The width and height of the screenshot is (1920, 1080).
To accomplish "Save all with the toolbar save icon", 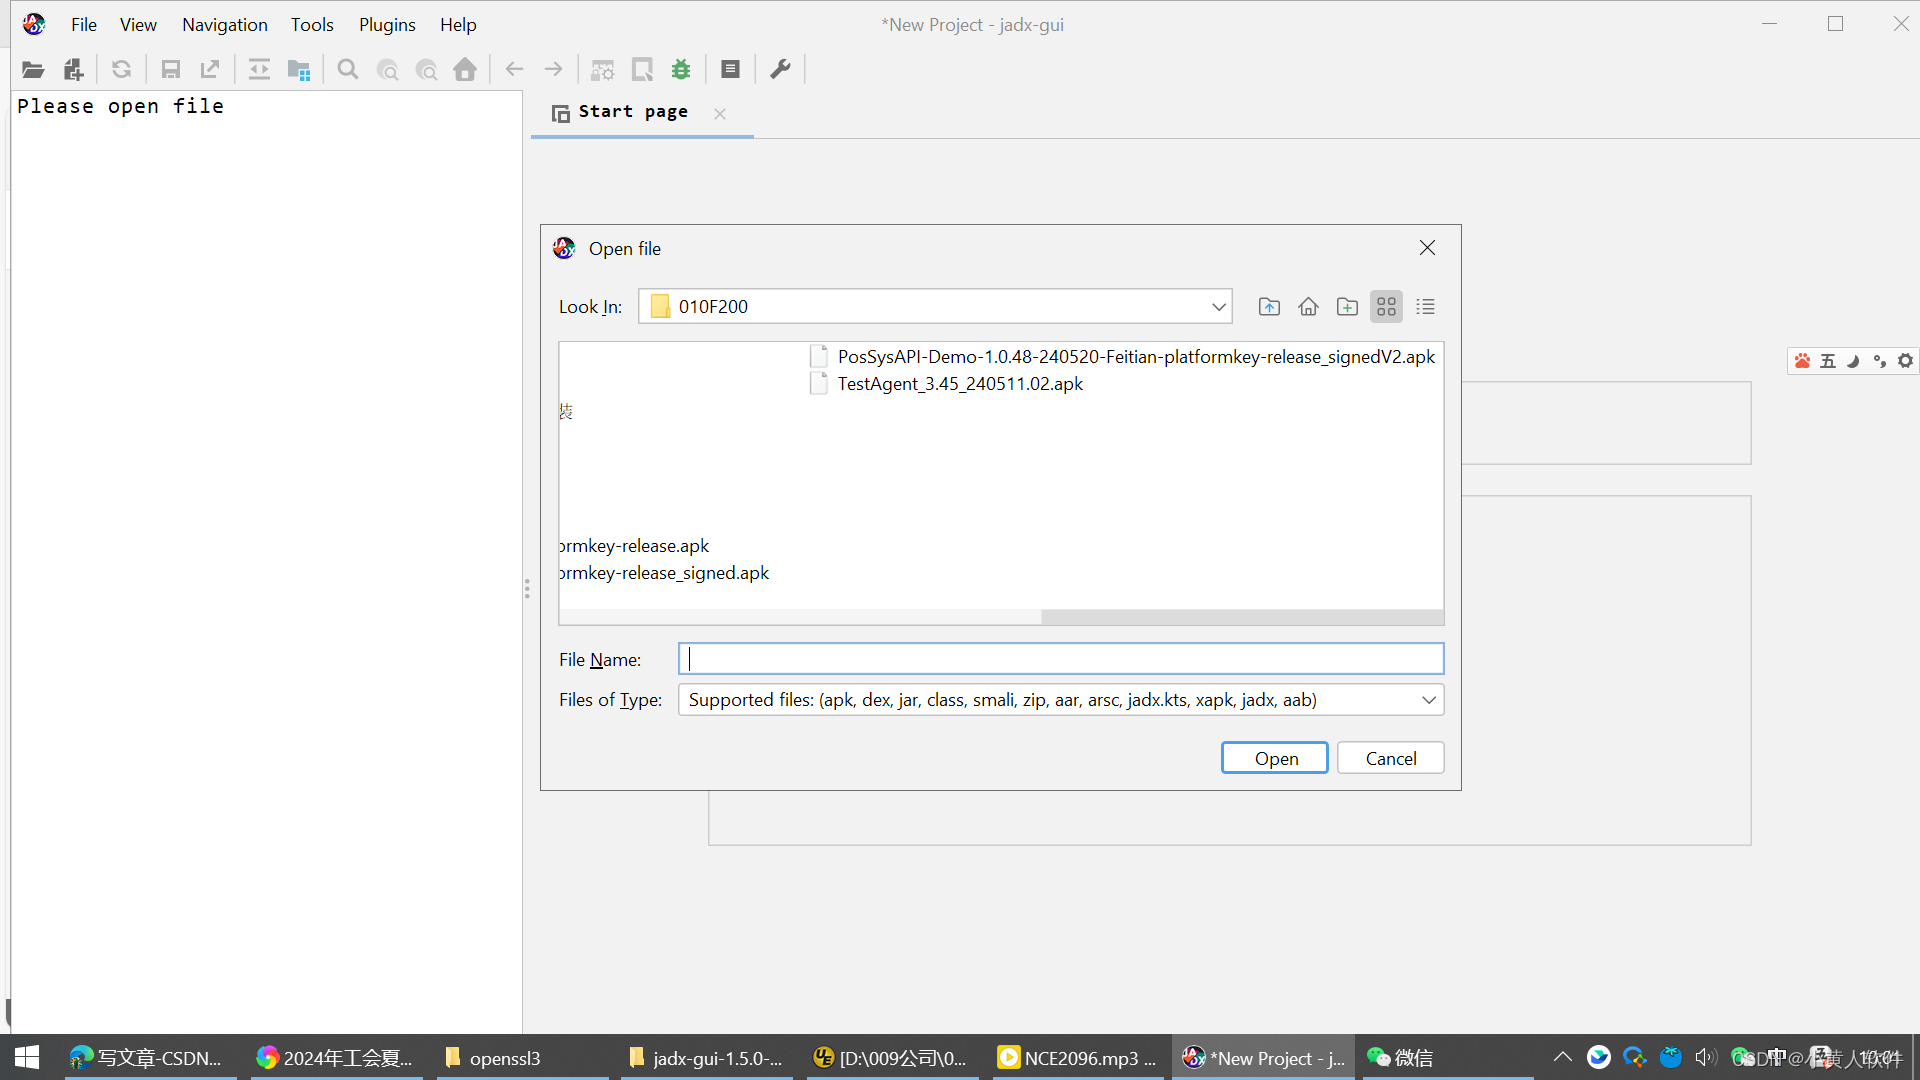I will (x=170, y=69).
